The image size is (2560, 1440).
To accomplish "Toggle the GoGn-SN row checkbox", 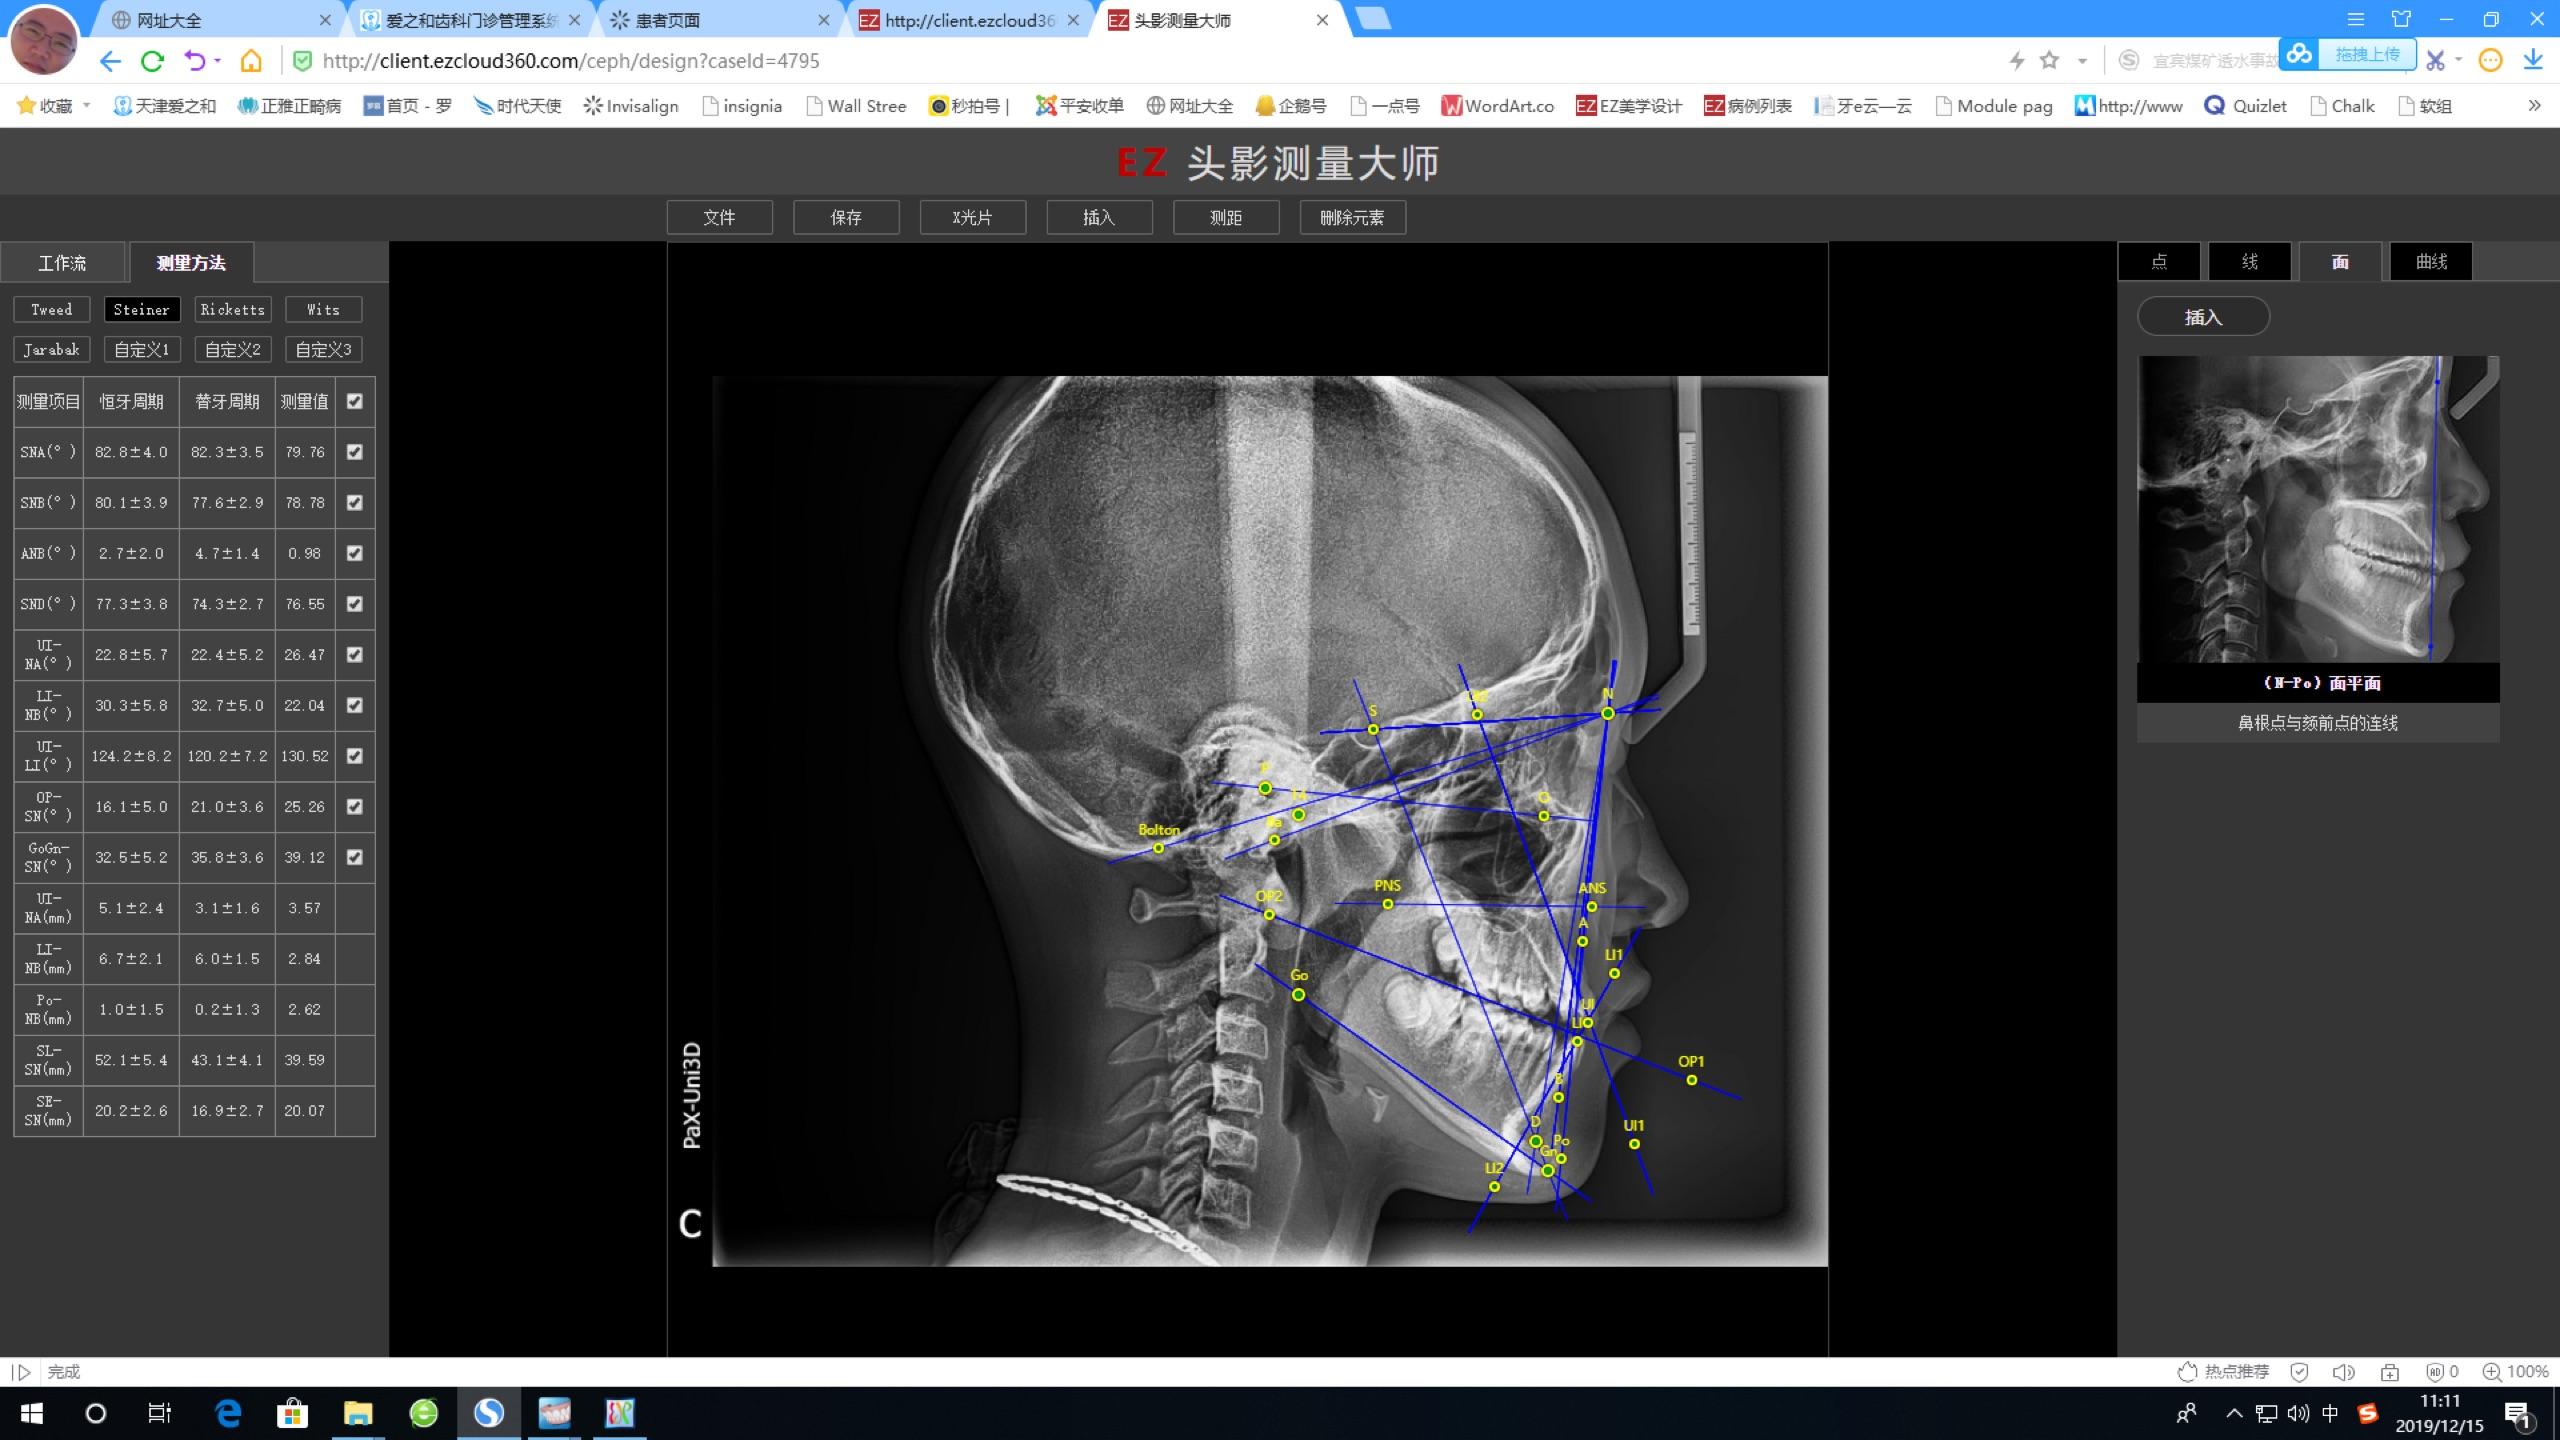I will (354, 857).
